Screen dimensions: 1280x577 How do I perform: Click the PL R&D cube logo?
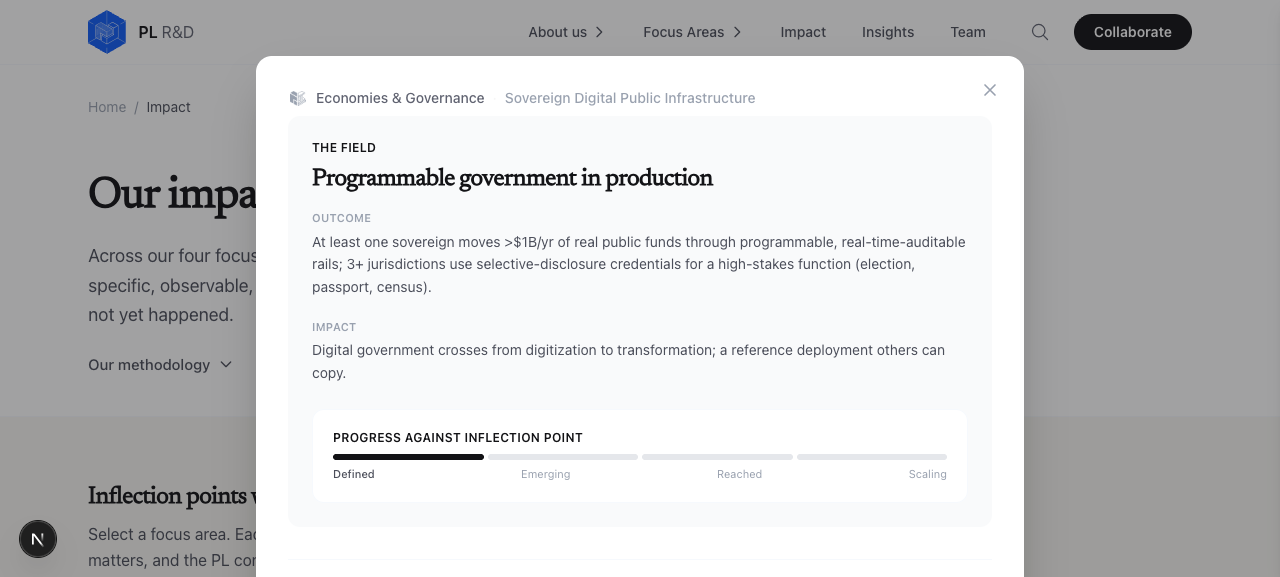[x=107, y=32]
